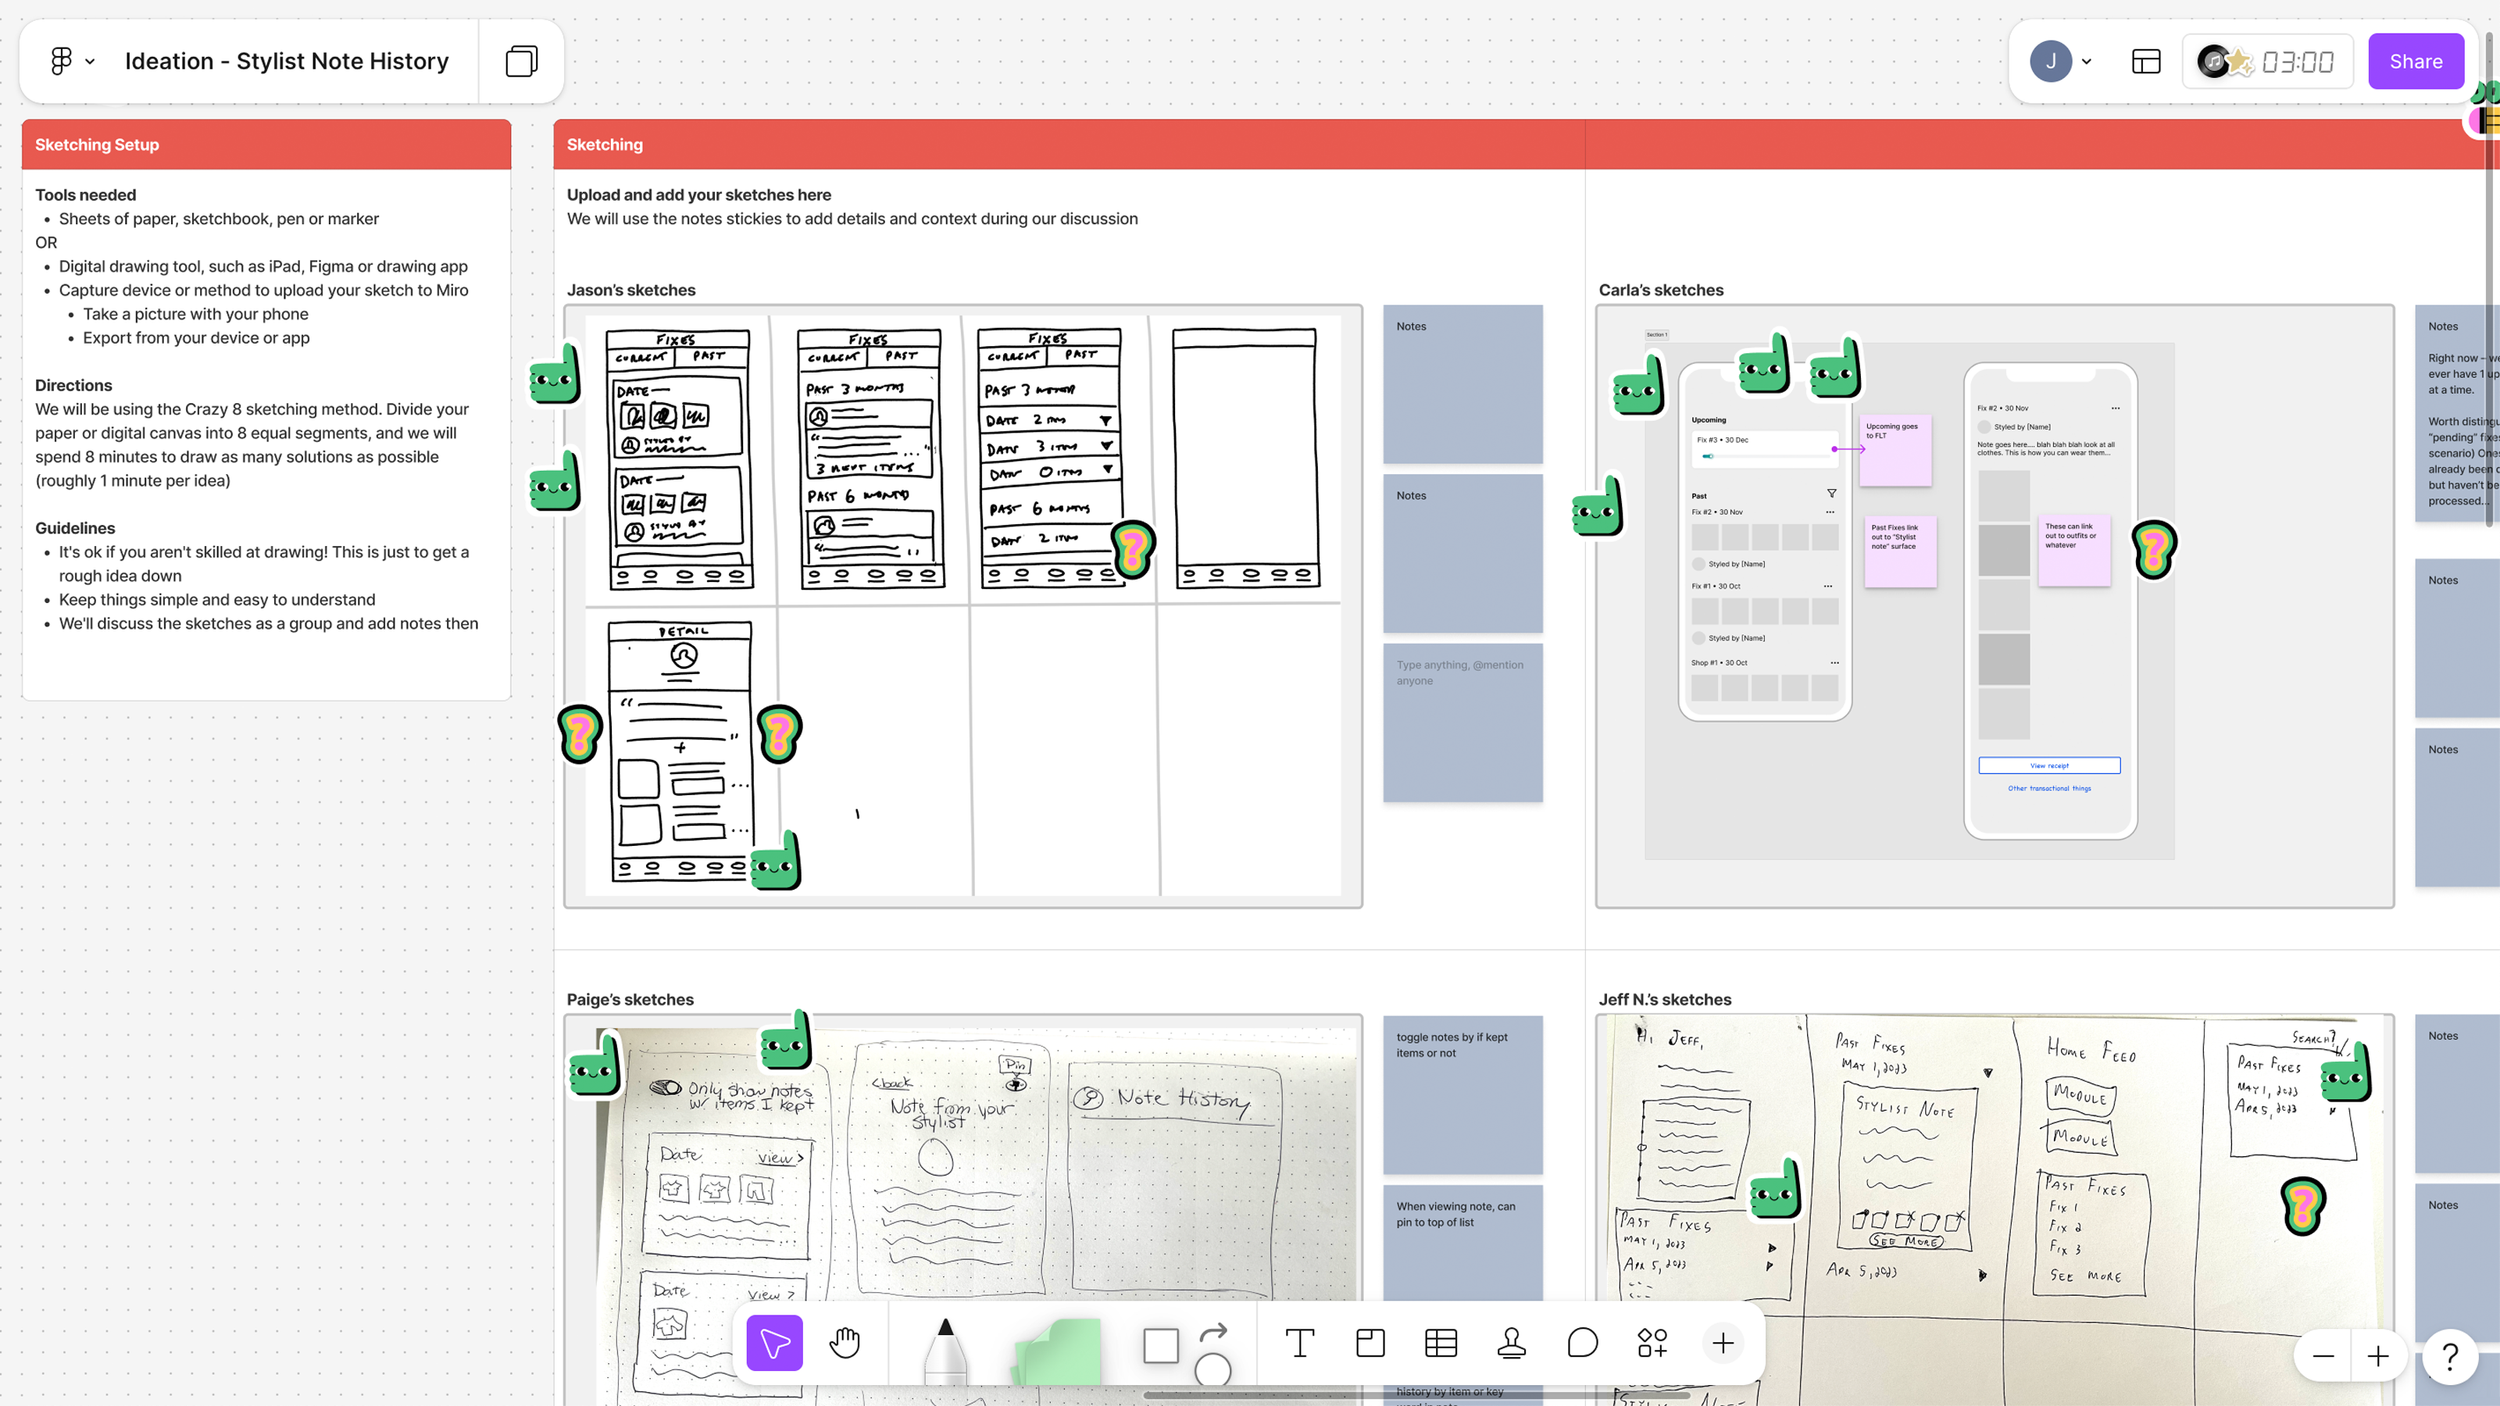Select the Move cursor tool
This screenshot has height=1406, width=2500.
(x=774, y=1342)
